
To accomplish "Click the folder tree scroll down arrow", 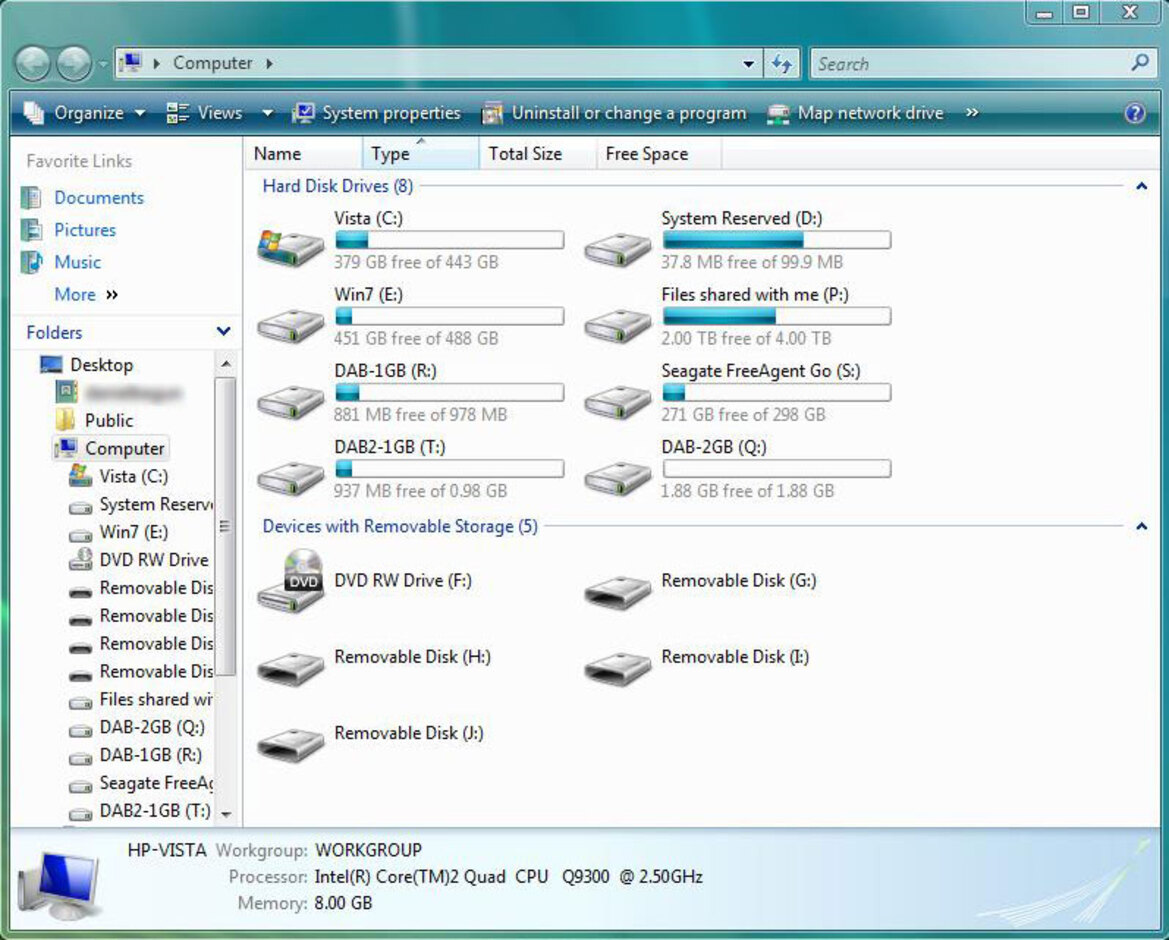I will pos(226,814).
